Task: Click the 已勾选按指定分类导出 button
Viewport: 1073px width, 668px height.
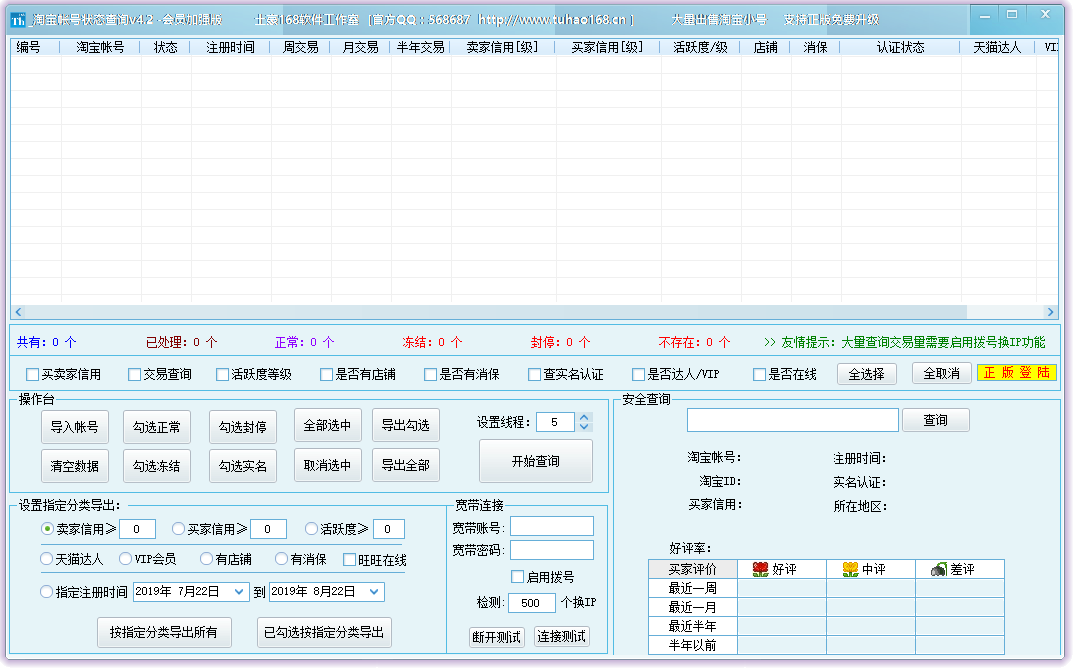Action: [x=324, y=632]
